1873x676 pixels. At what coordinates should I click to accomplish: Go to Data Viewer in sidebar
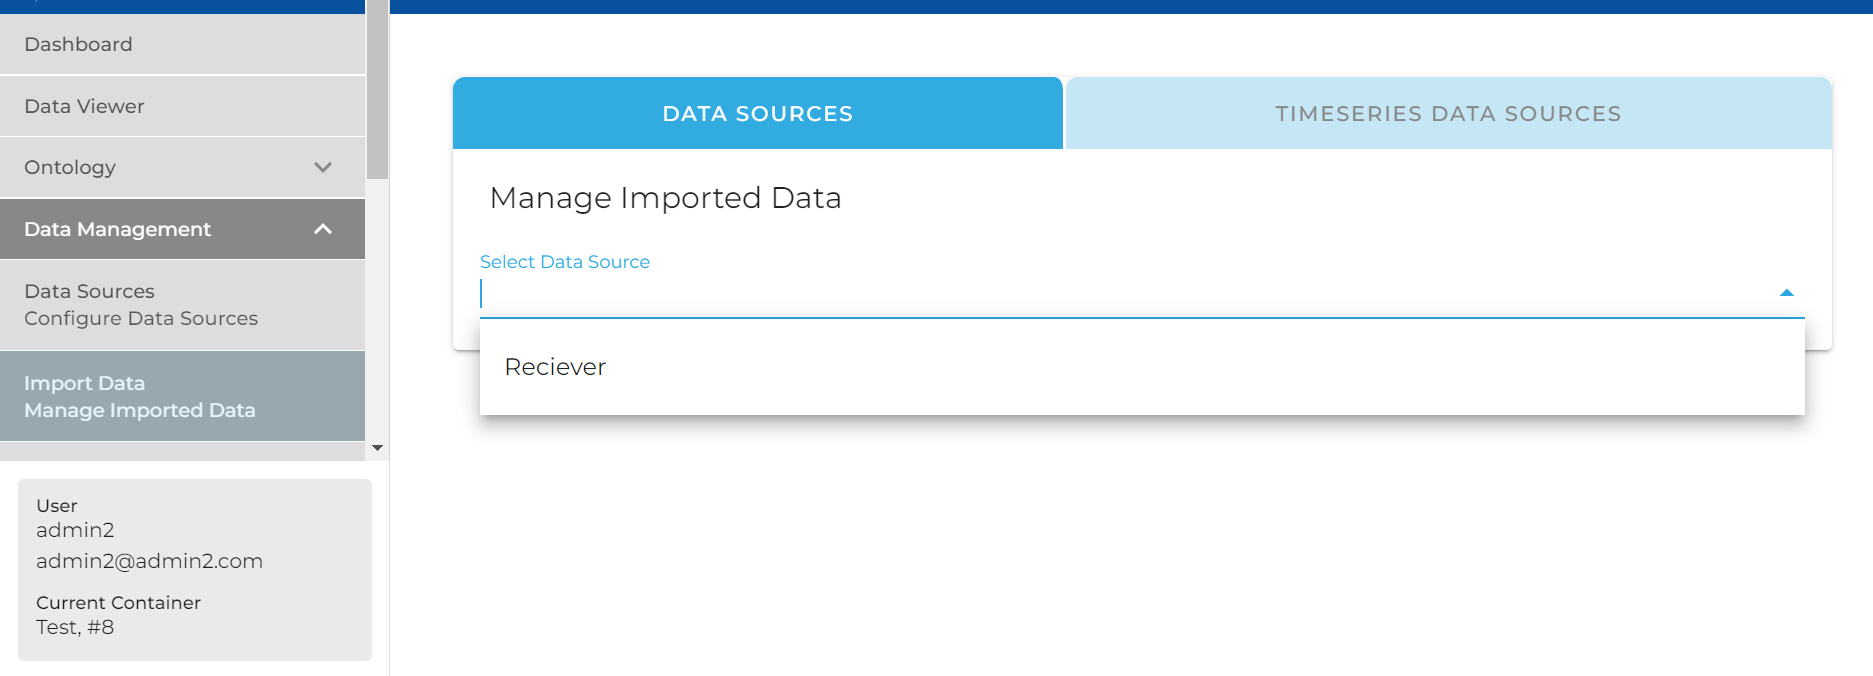point(84,106)
